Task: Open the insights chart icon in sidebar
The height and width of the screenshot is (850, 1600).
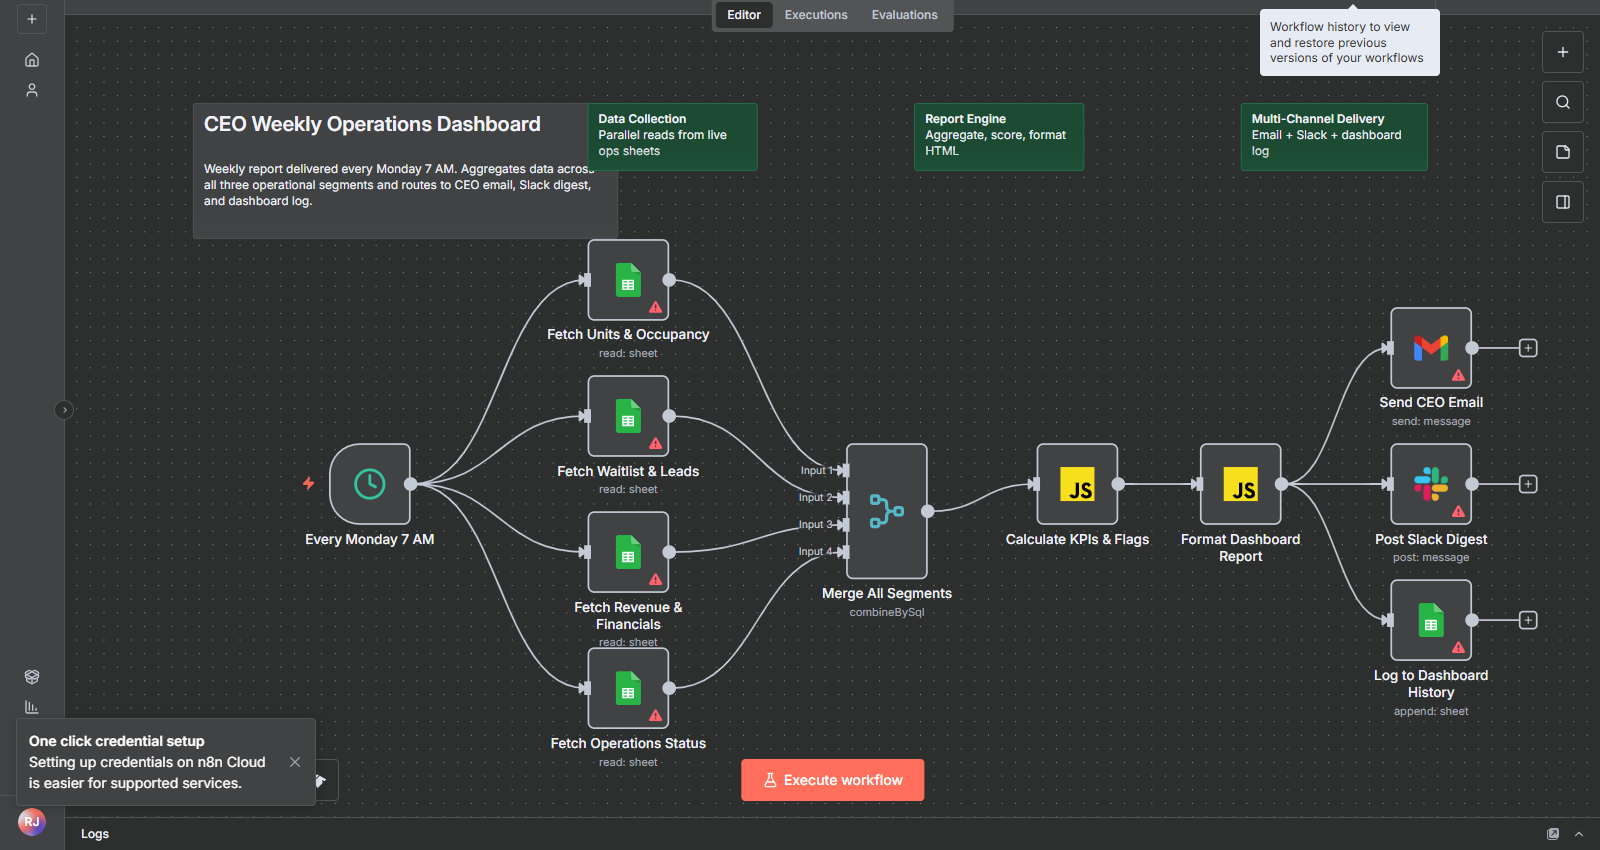Action: [32, 707]
